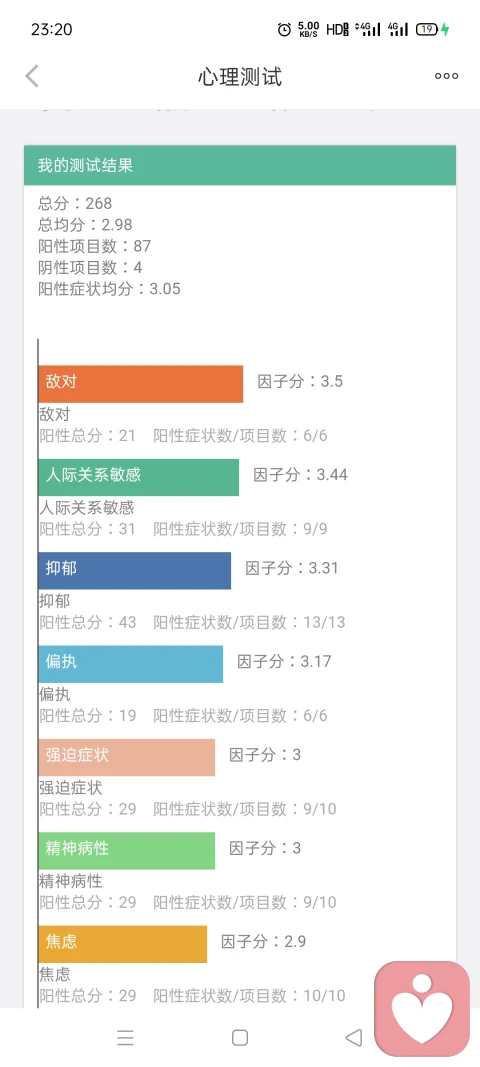The width and height of the screenshot is (480, 1067).
Task: Tap the 总分：268 score line
Action: click(75, 203)
